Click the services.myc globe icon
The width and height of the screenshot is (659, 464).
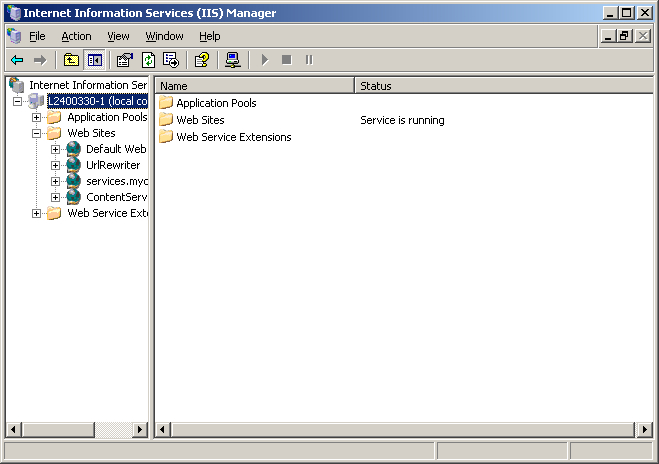tap(74, 181)
